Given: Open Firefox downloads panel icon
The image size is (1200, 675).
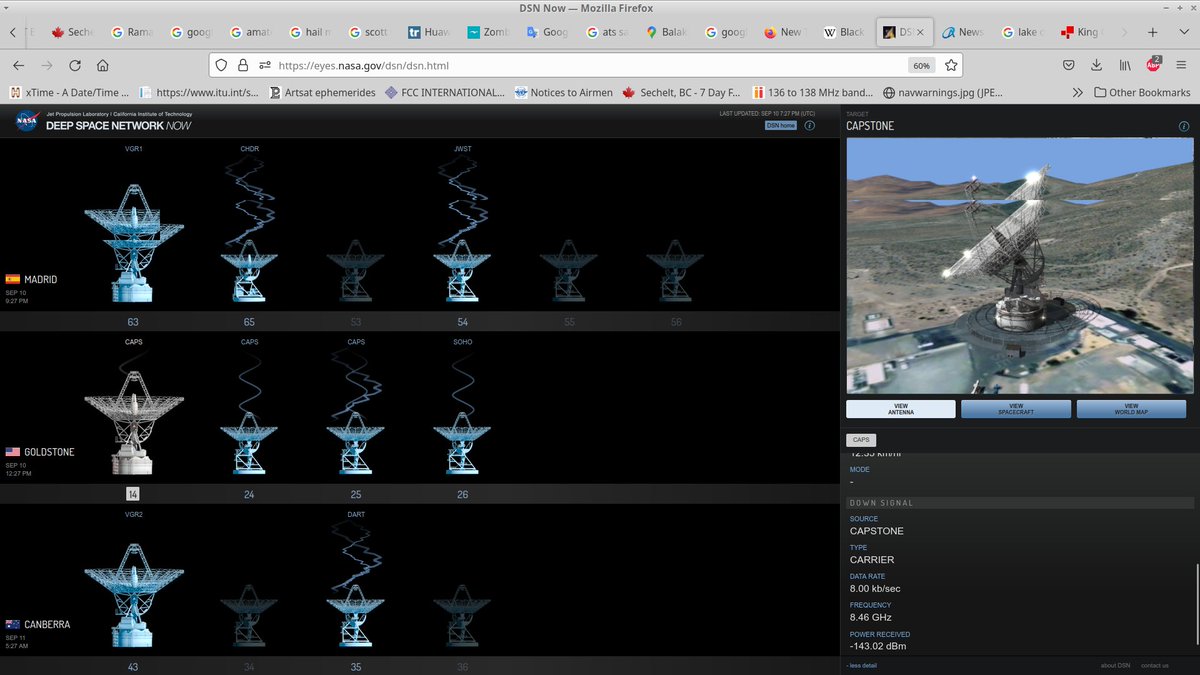Looking at the screenshot, I should [x=1096, y=65].
